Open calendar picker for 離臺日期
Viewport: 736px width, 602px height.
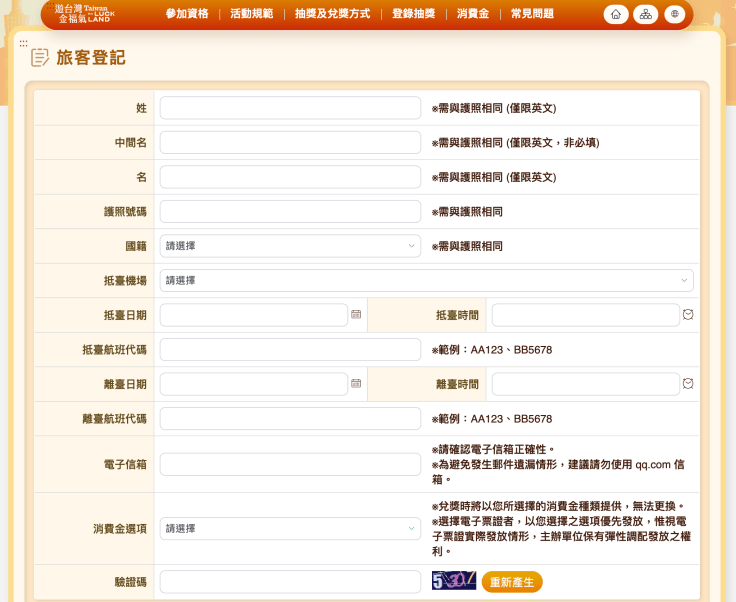pyautogui.click(x=356, y=383)
